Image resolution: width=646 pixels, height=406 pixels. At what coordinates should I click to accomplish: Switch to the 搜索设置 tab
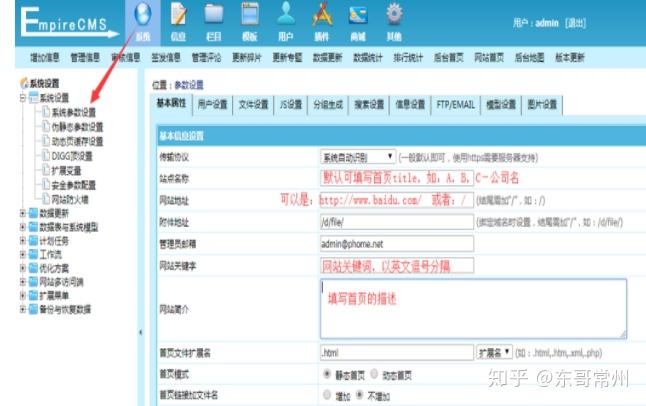pos(369,105)
